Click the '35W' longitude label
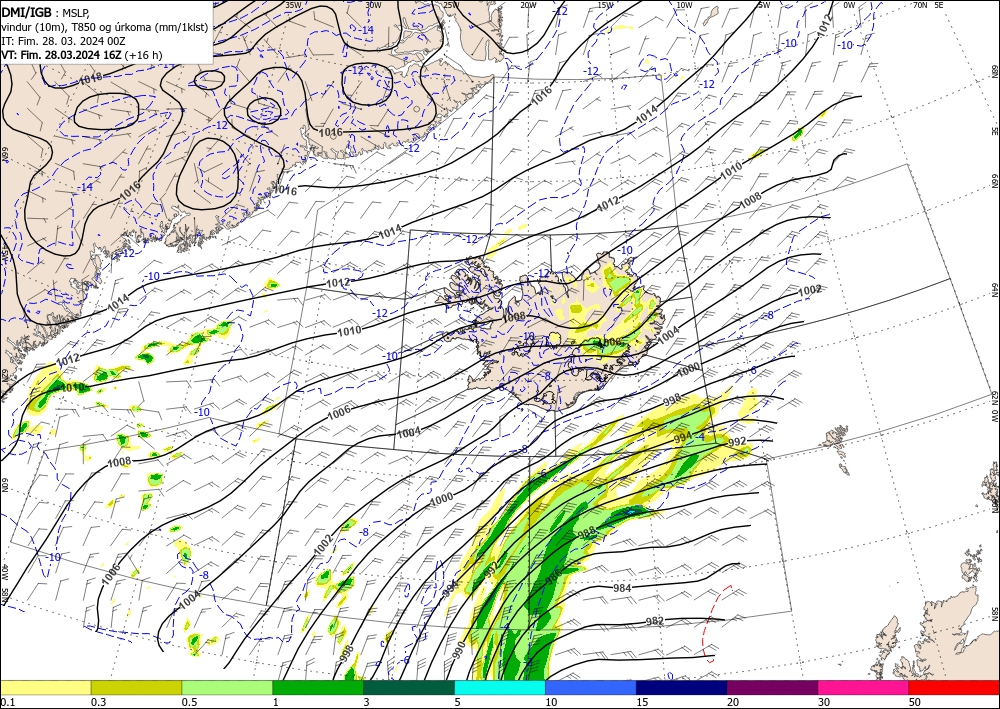The height and width of the screenshot is (709, 1000). click(293, 5)
